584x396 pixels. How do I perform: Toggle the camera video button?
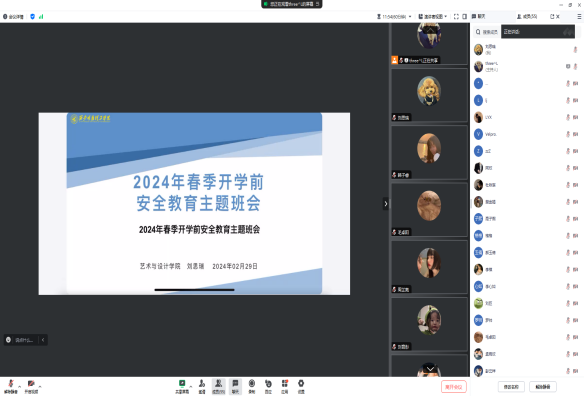(x=31, y=386)
